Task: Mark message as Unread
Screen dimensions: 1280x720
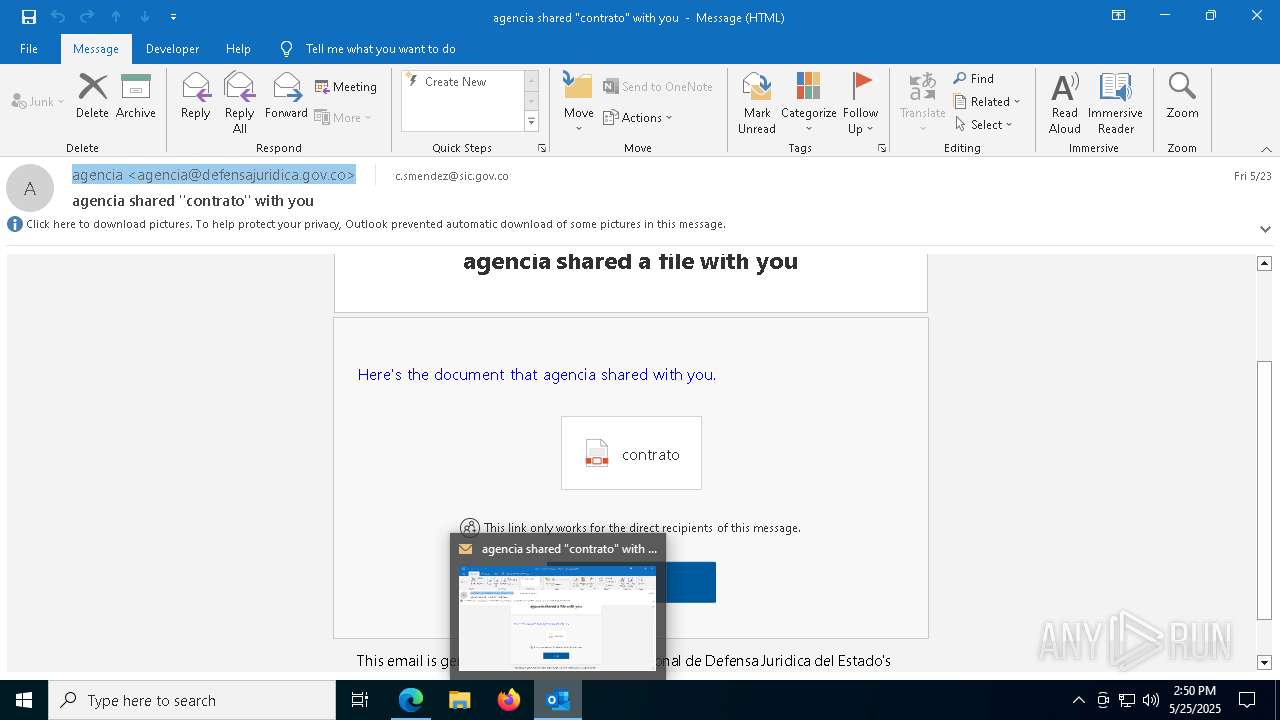Action: point(757,102)
